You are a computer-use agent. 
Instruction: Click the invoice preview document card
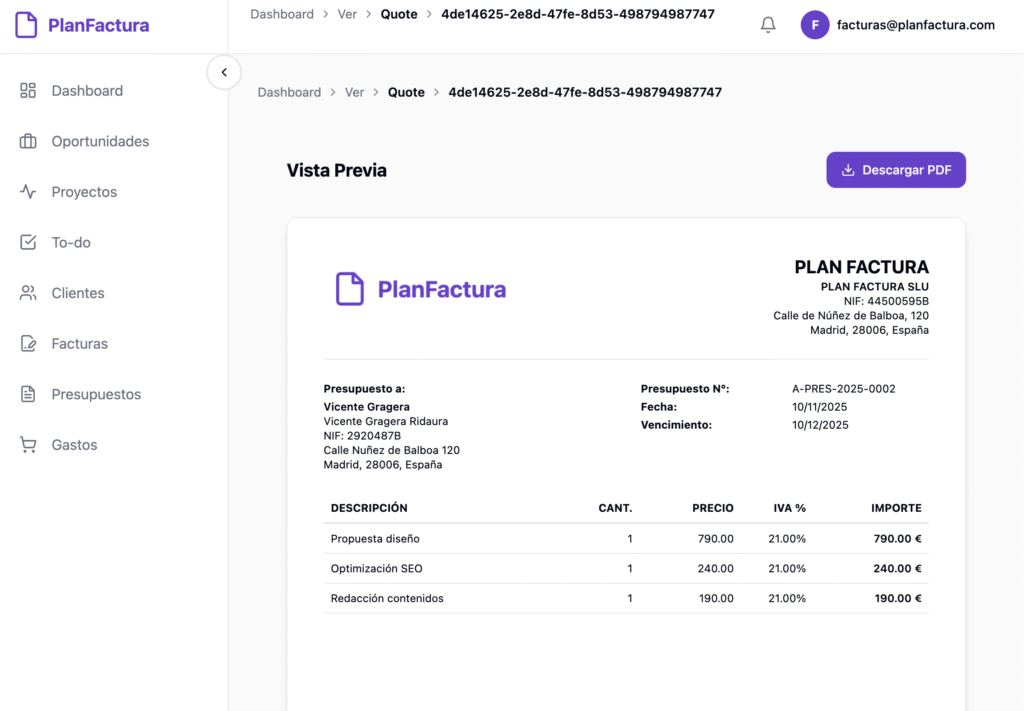(626, 460)
